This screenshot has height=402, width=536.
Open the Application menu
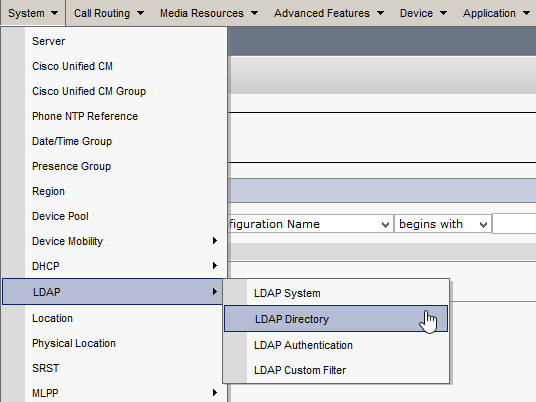(x=496, y=13)
